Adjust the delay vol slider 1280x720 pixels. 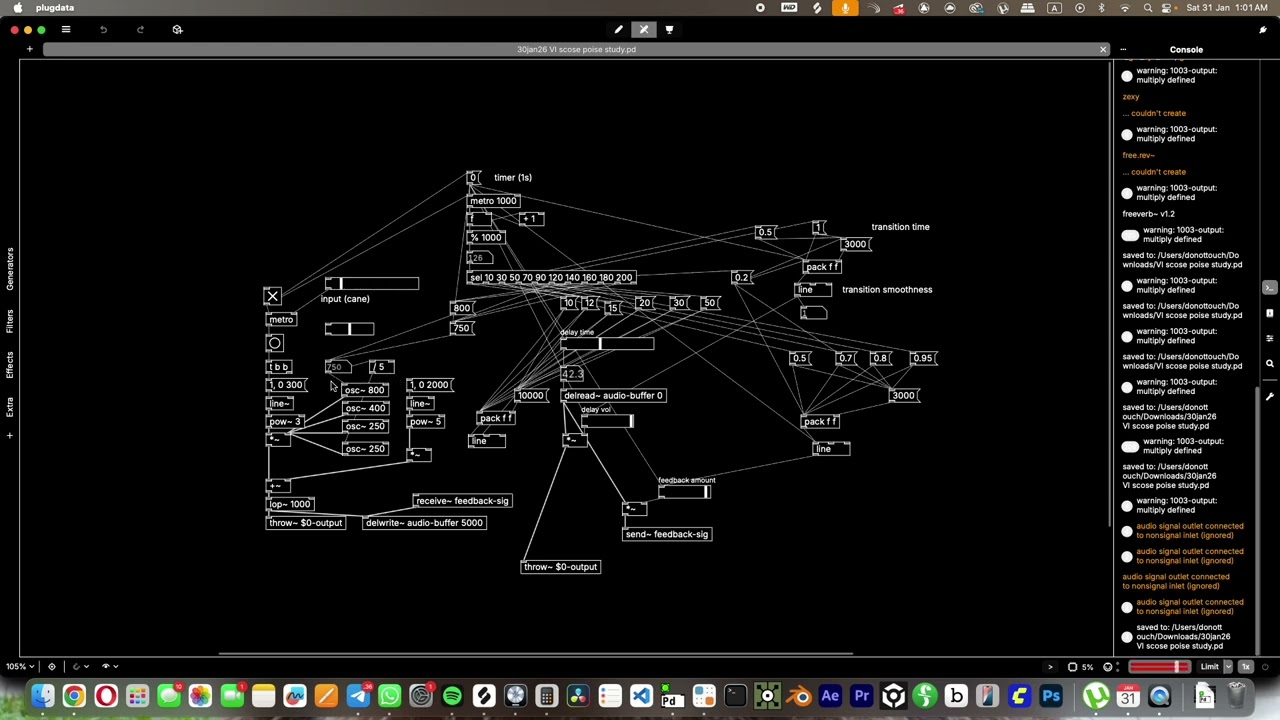coord(607,421)
